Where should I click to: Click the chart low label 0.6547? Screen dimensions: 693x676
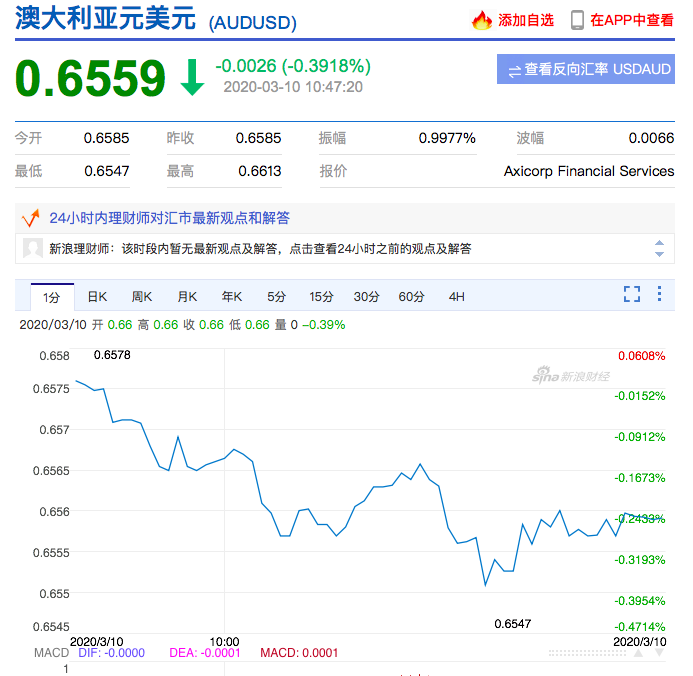pos(513,624)
